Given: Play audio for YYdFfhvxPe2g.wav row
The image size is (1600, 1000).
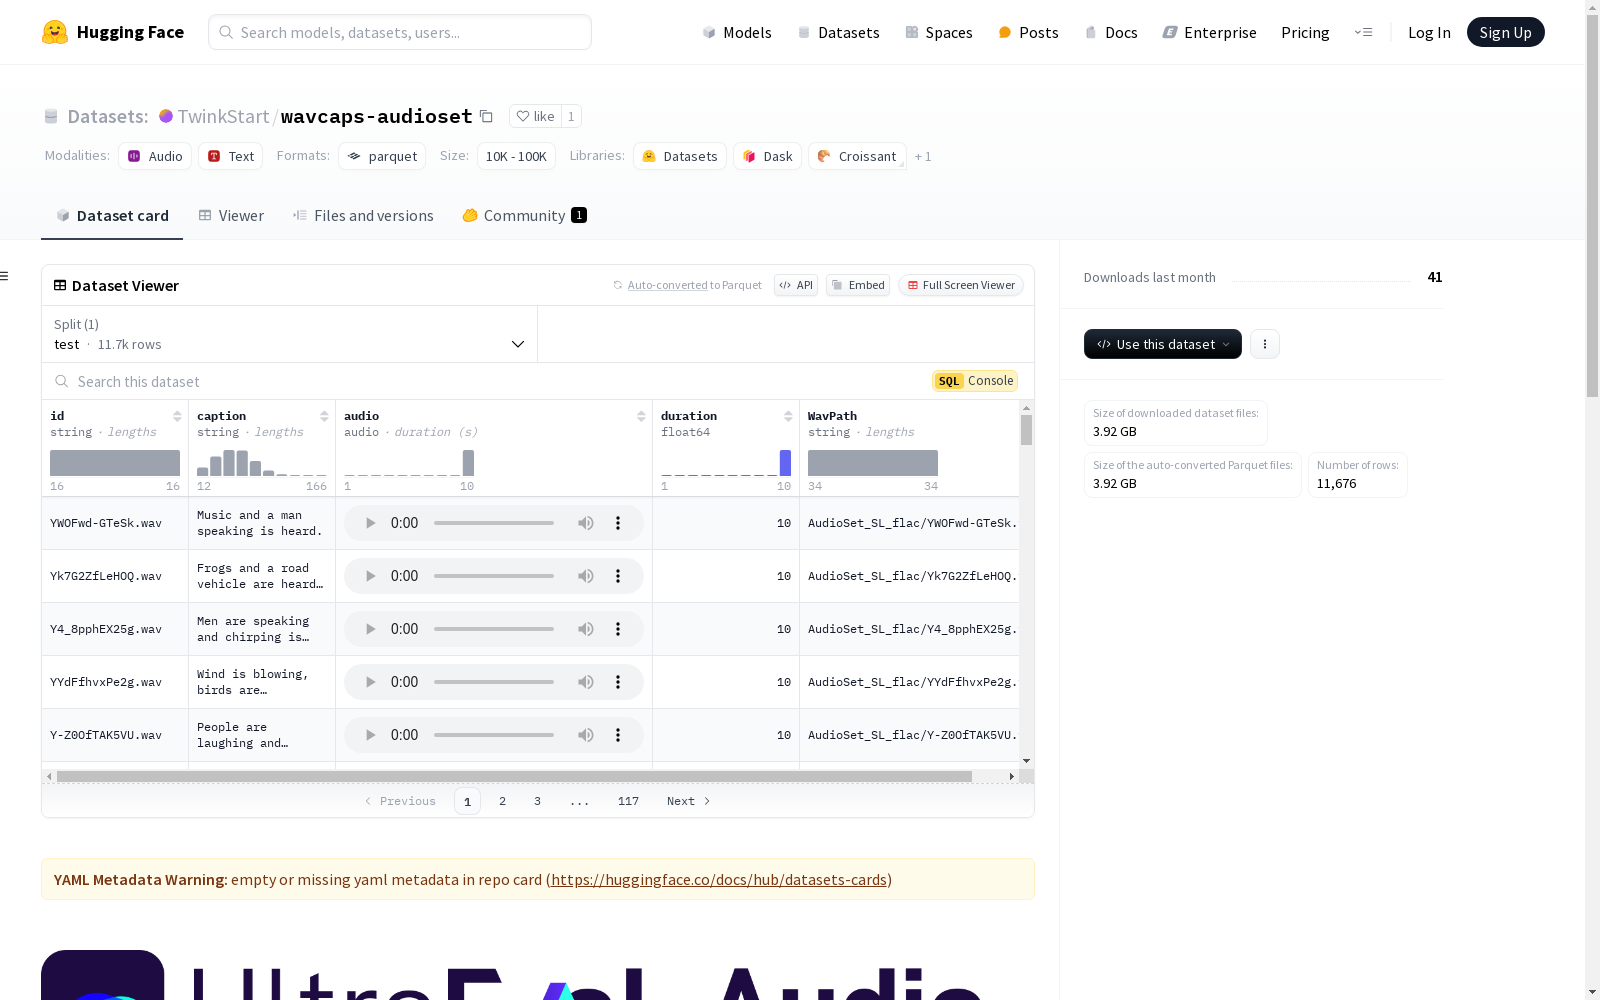Looking at the screenshot, I should click(x=370, y=682).
